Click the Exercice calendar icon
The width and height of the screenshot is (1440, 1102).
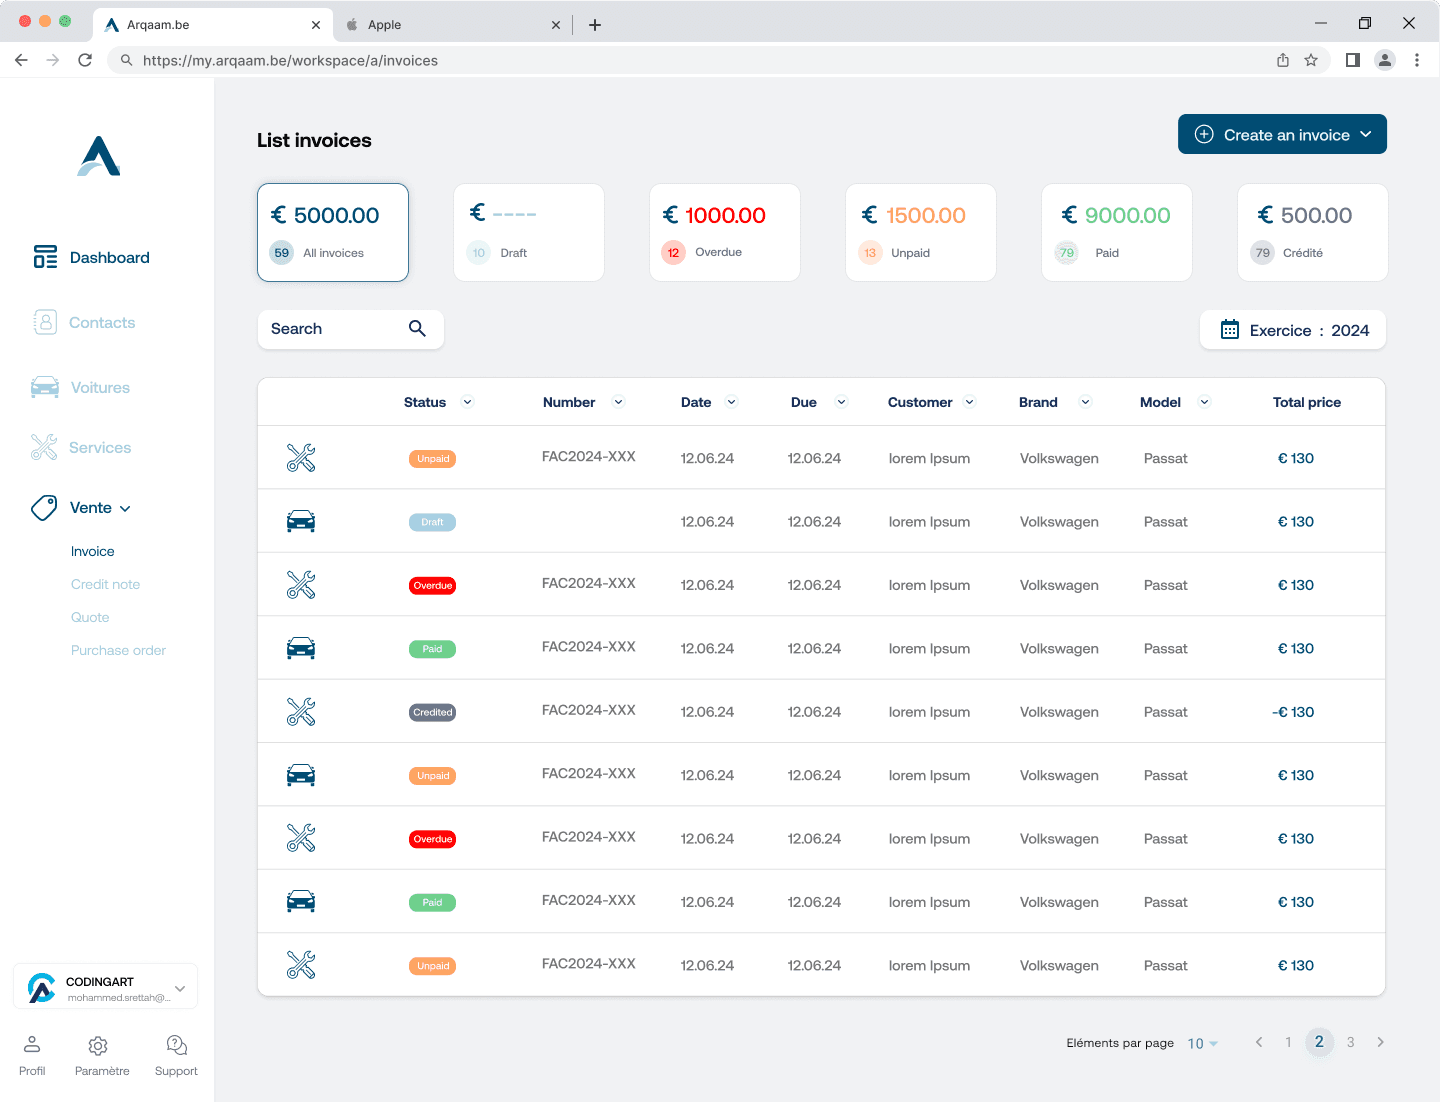click(1230, 329)
